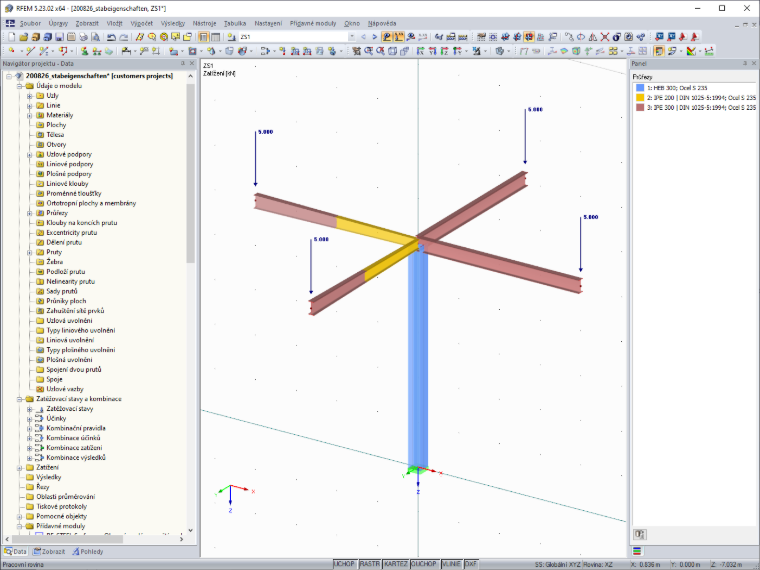Open the Výpočet menu

[142, 23]
